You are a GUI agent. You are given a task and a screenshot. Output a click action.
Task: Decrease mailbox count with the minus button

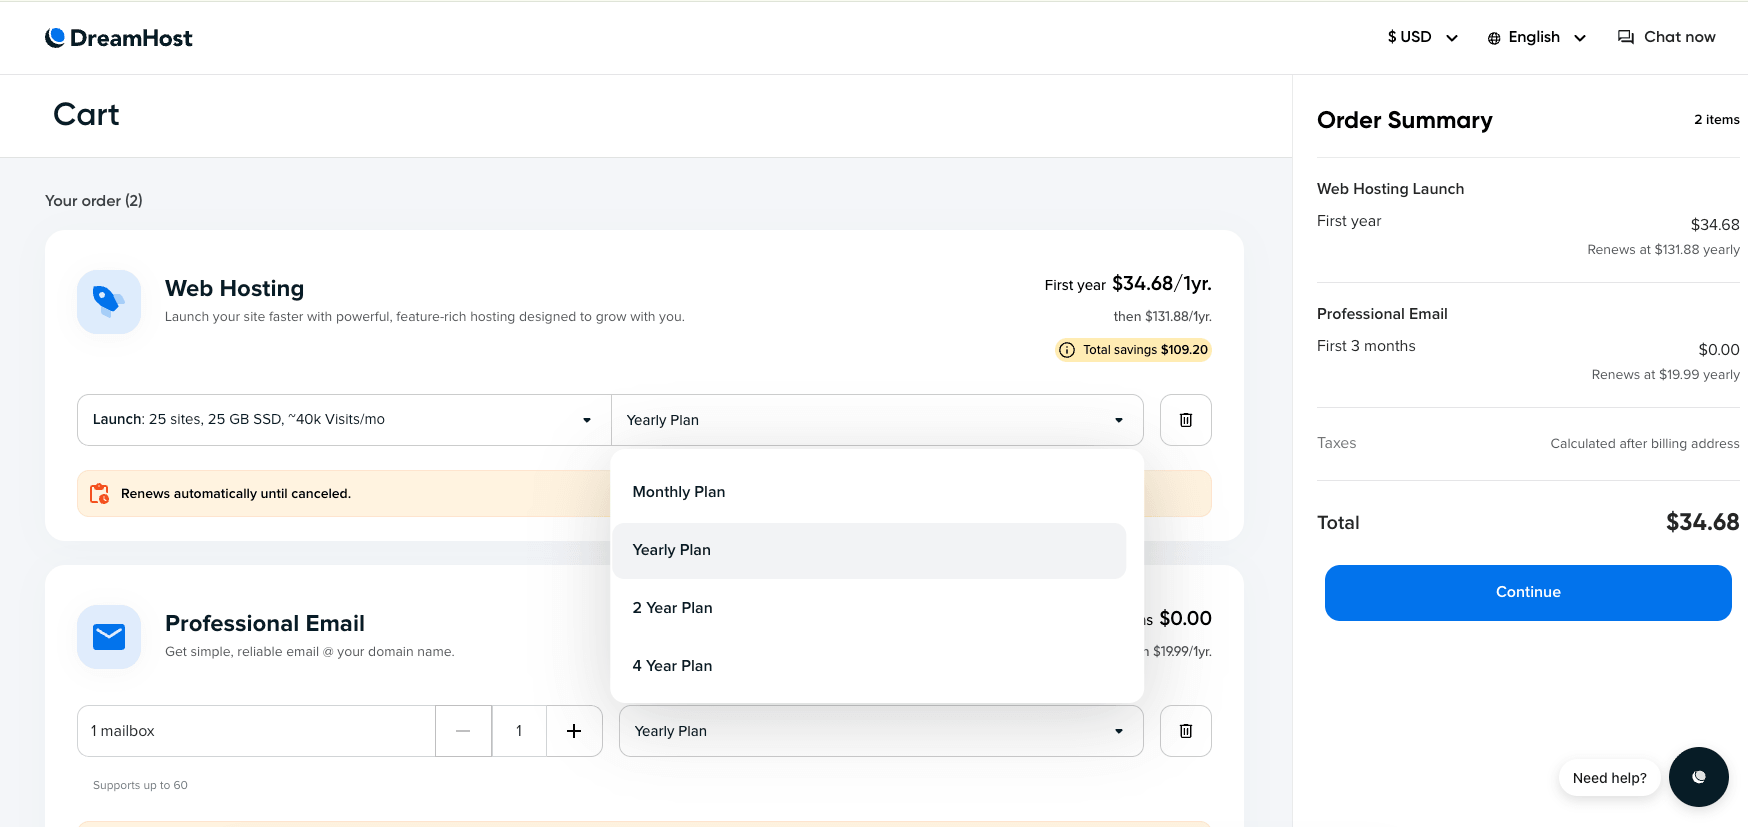pos(463,731)
